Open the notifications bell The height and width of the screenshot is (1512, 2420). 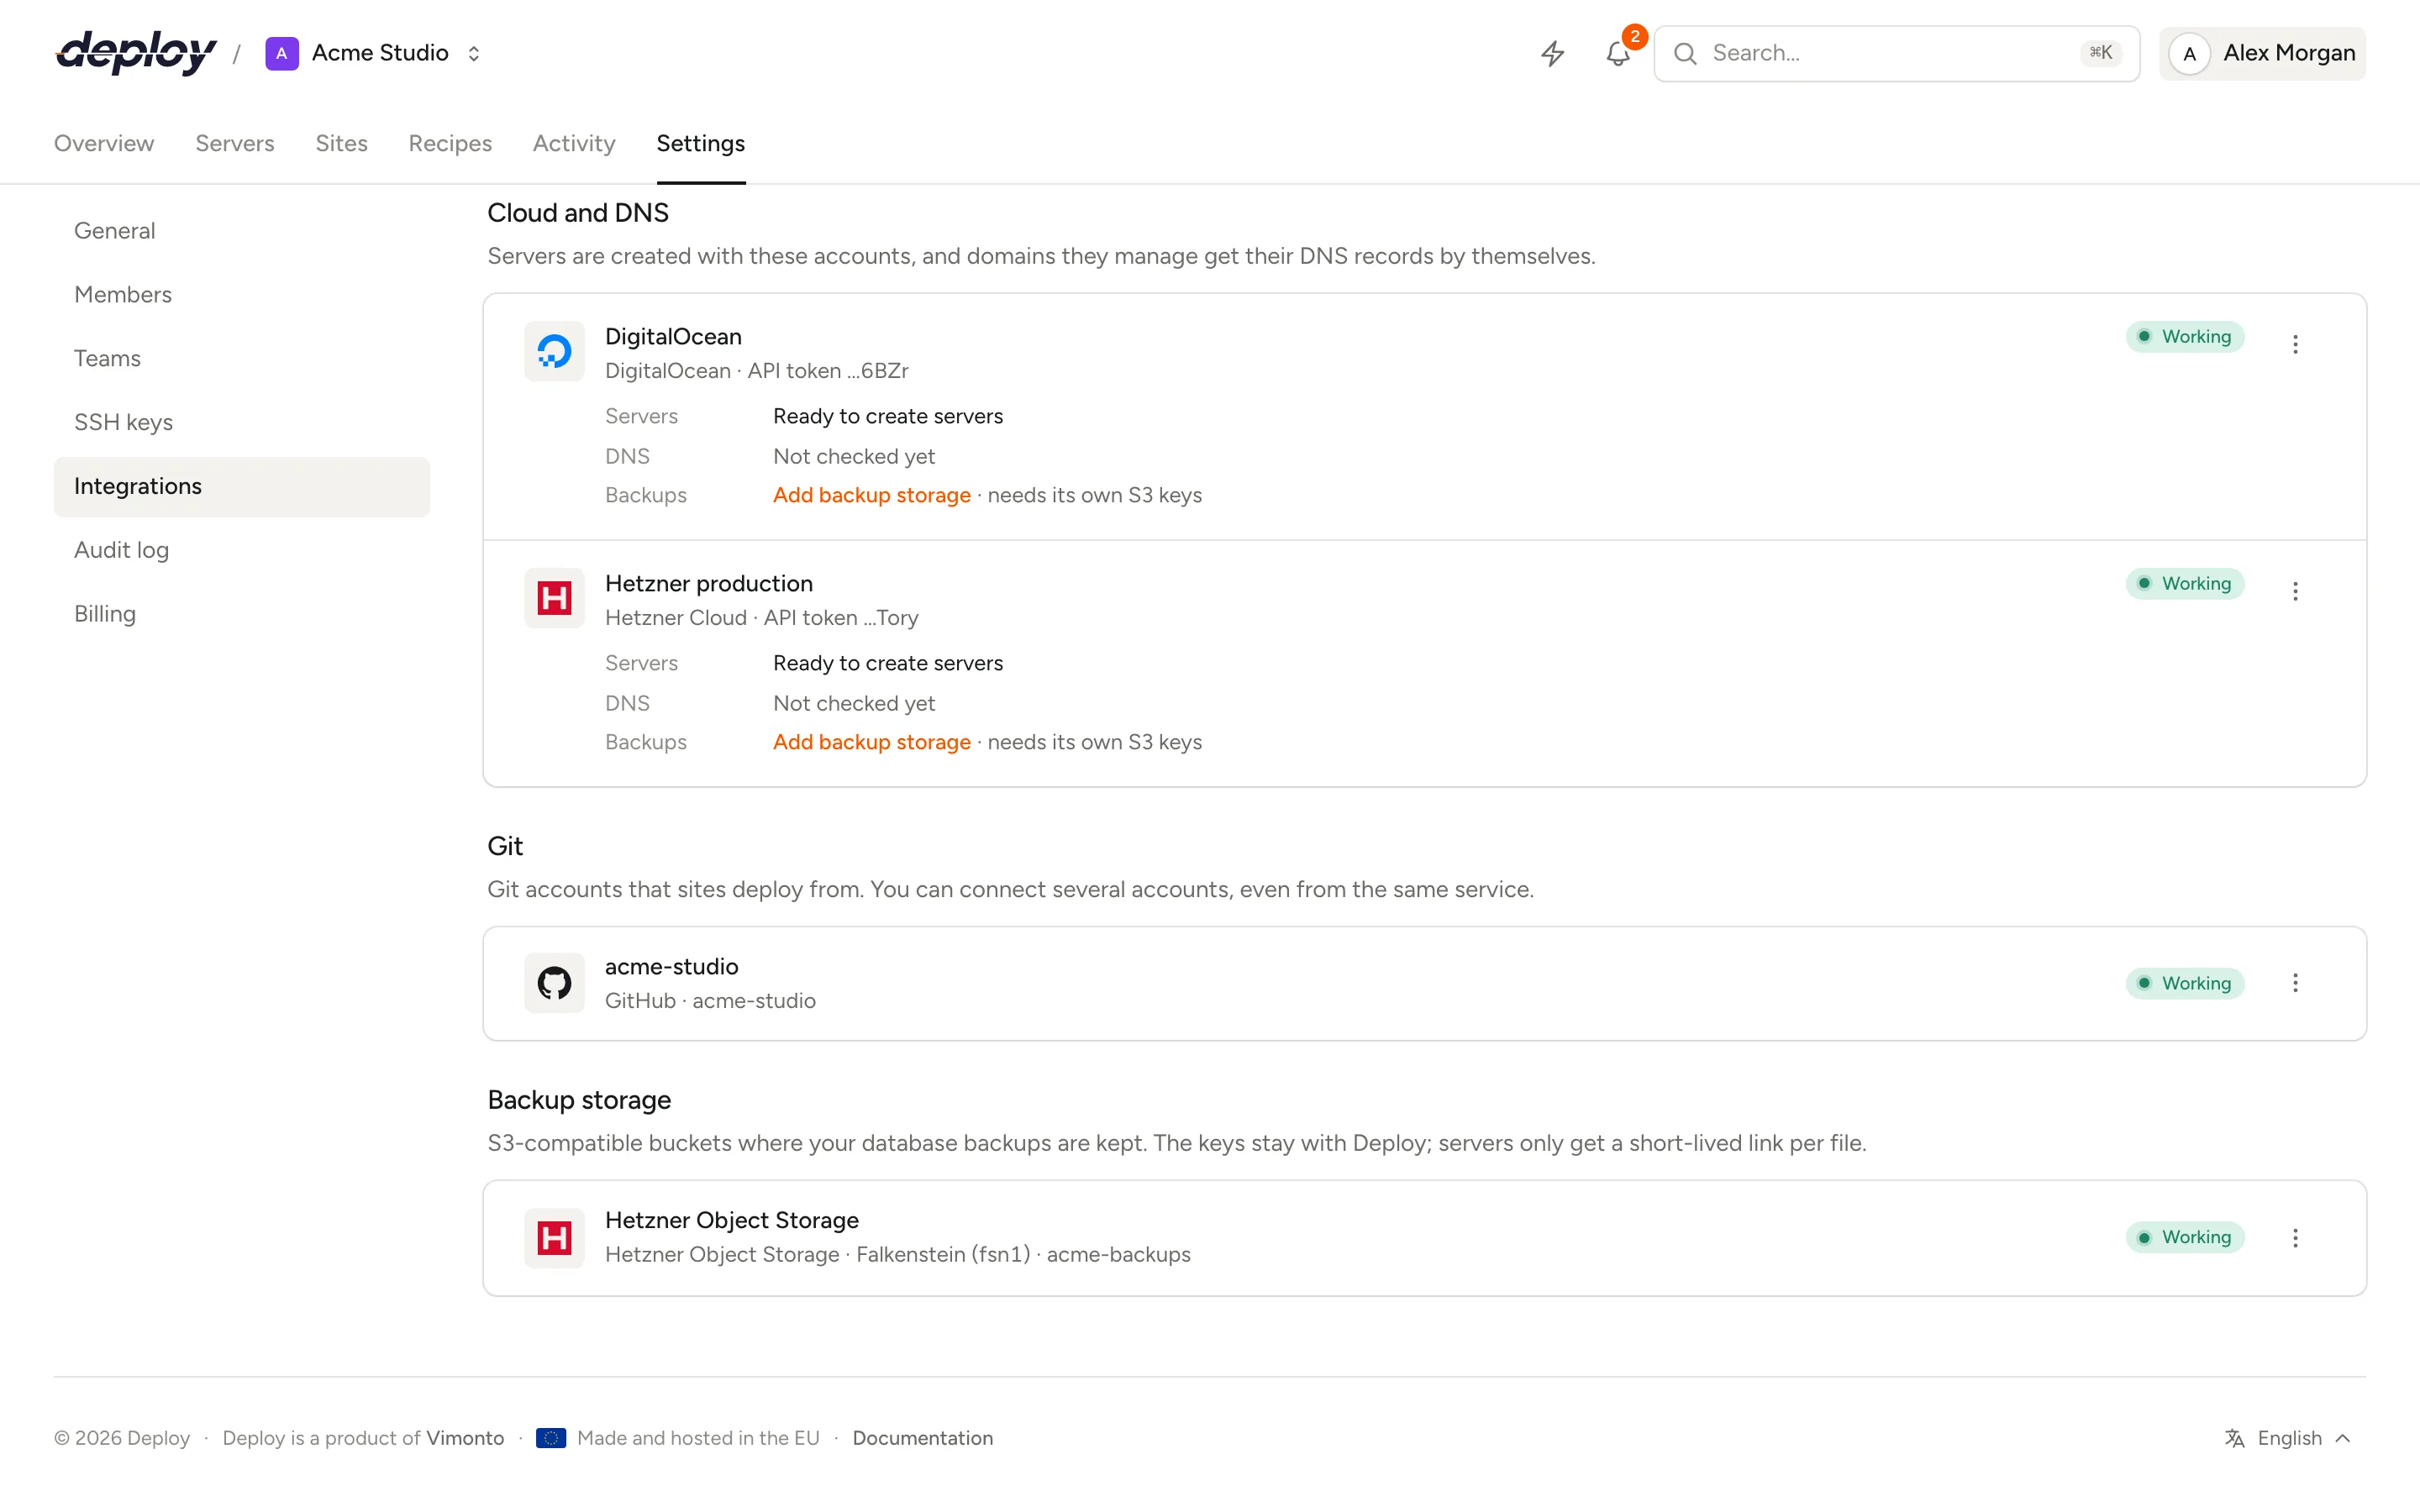[1618, 53]
